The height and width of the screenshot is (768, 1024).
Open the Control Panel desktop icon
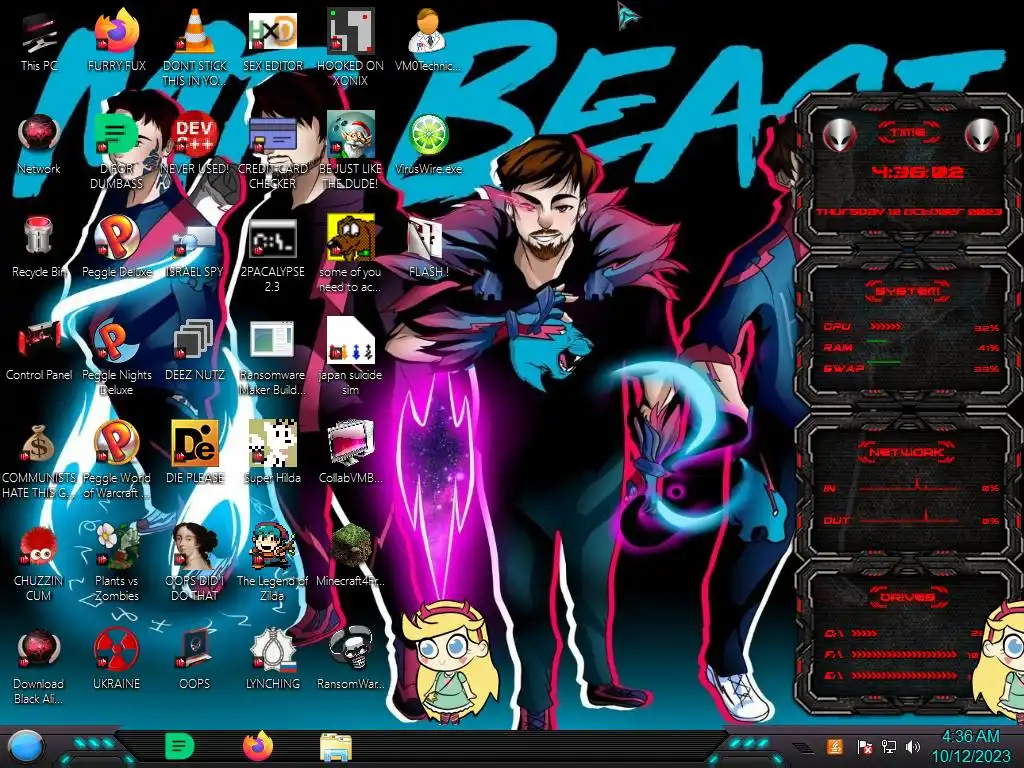pyautogui.click(x=39, y=350)
